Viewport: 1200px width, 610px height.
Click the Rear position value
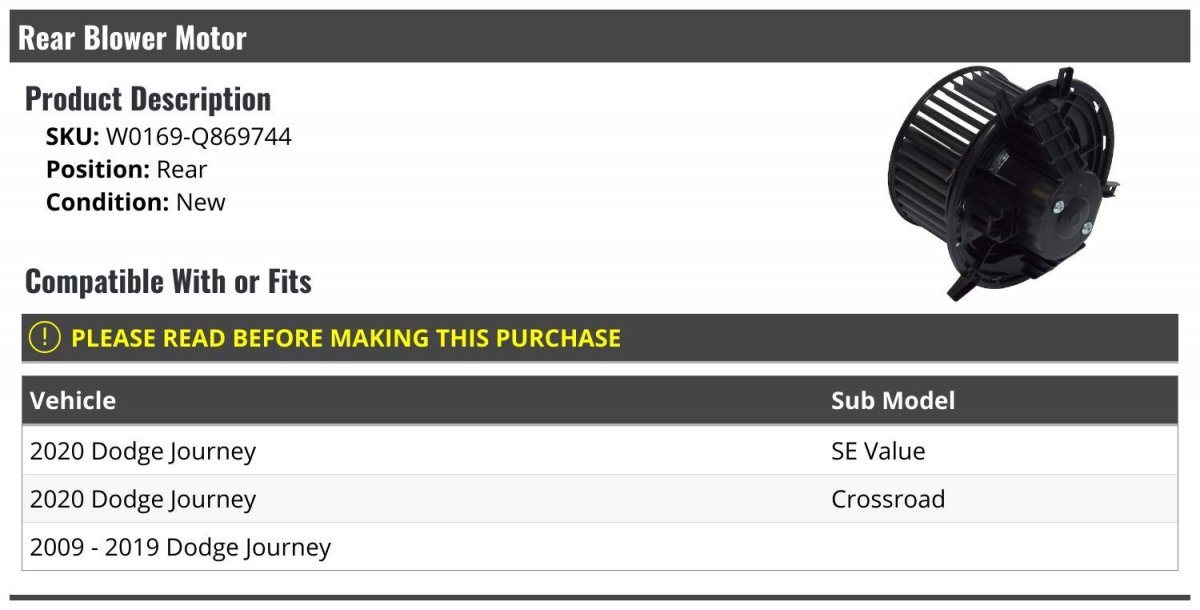(181, 169)
